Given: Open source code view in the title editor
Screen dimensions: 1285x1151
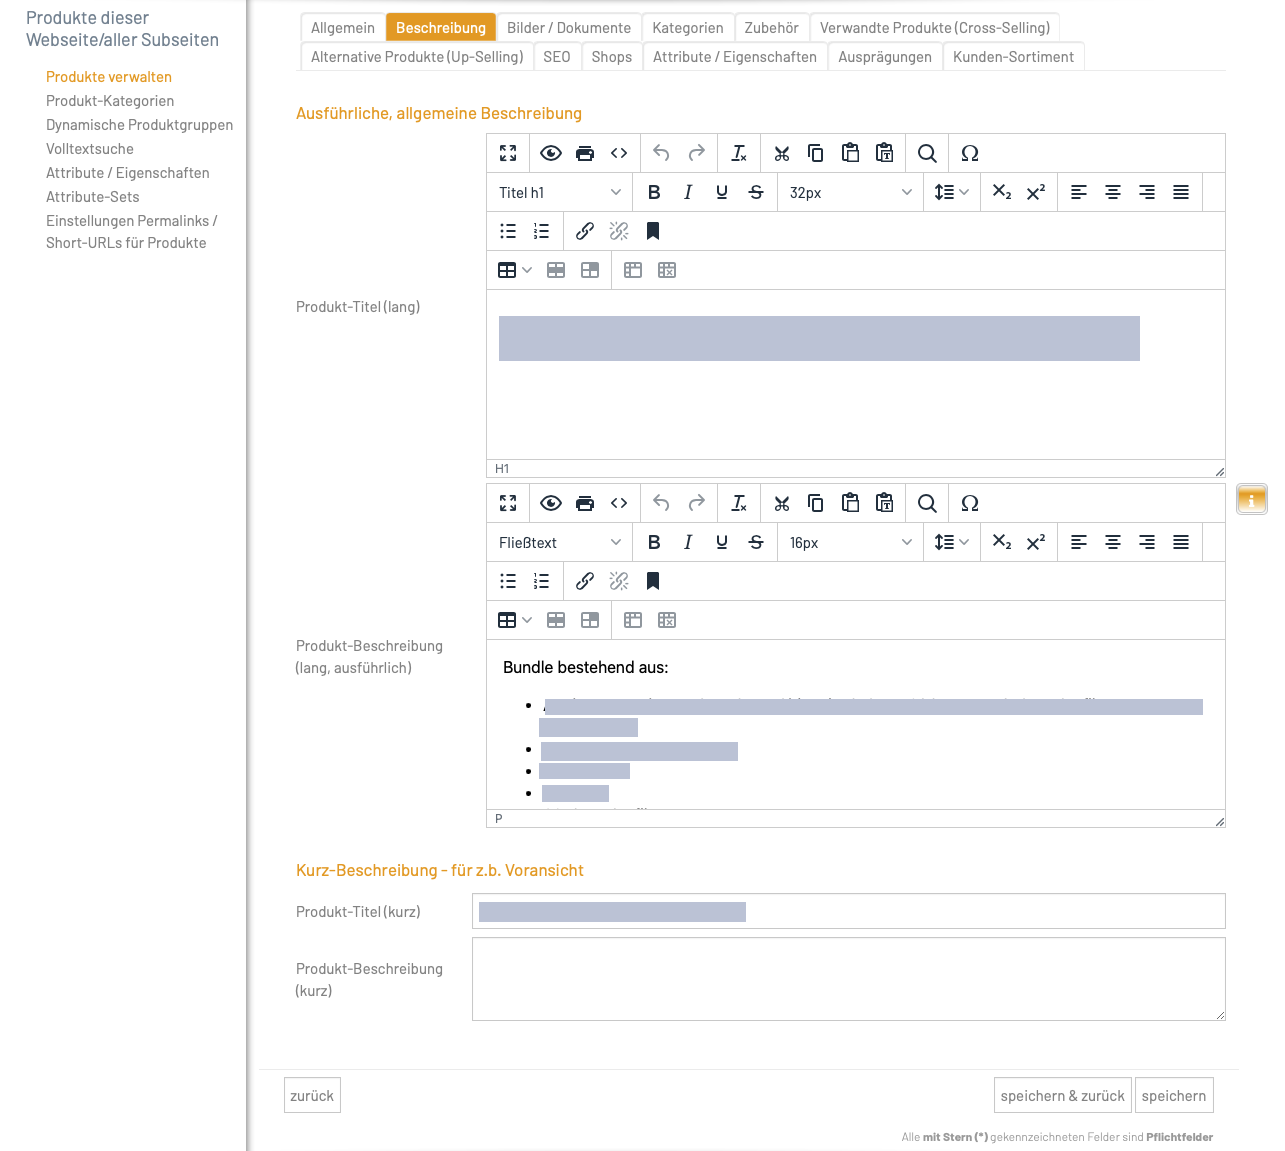Looking at the screenshot, I should click(619, 153).
